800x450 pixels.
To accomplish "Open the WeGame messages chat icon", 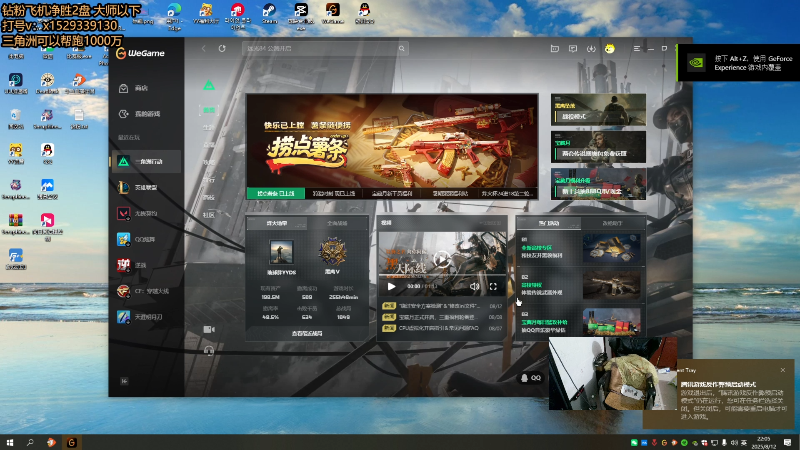I will tap(573, 48).
